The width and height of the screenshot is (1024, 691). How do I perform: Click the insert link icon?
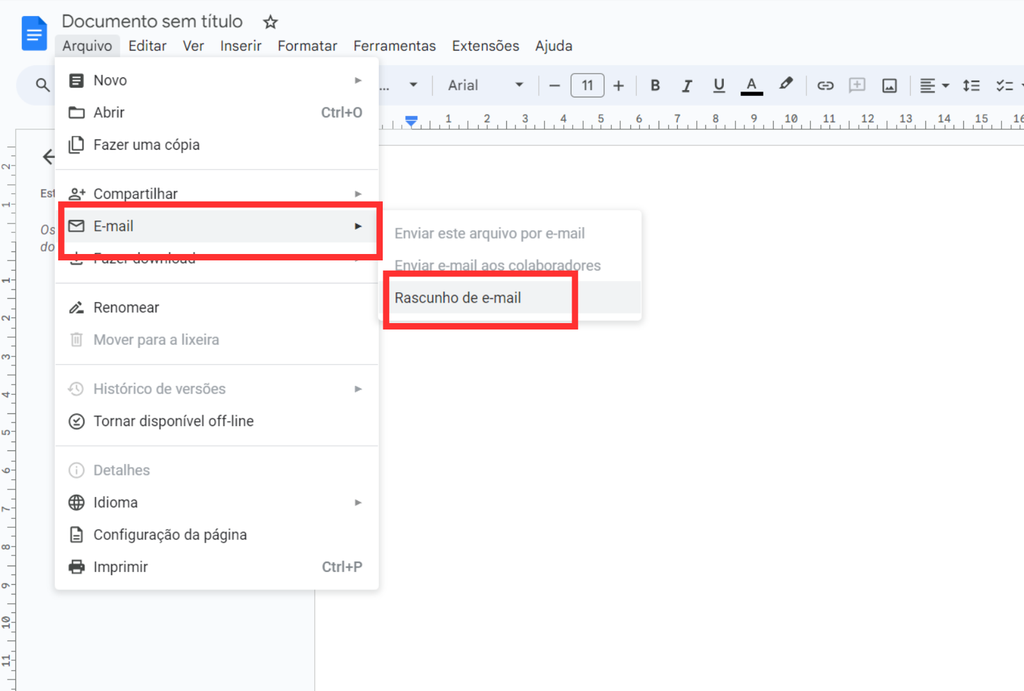tap(825, 86)
